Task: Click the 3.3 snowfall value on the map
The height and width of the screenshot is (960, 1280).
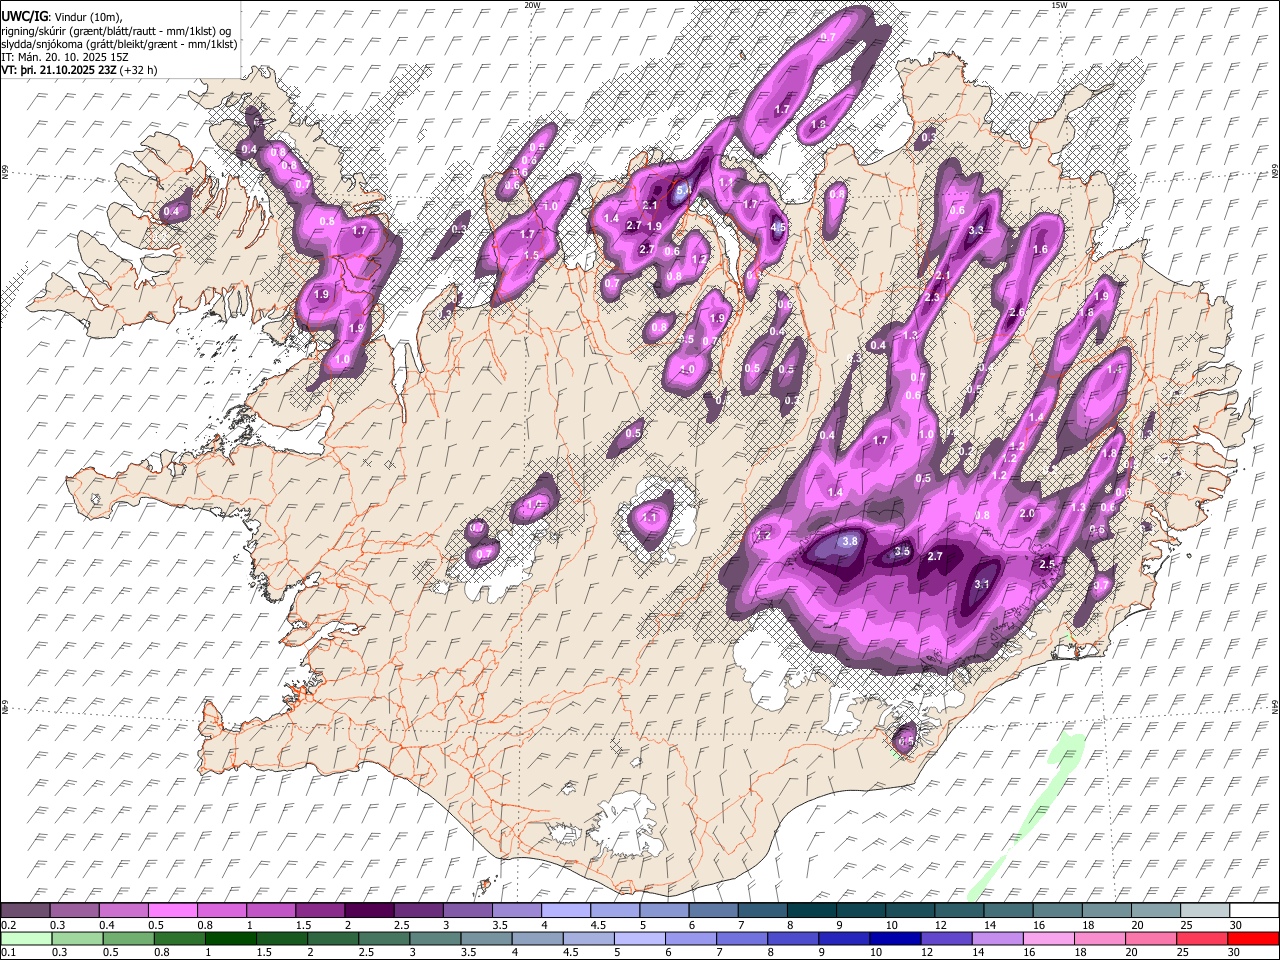Action: point(977,230)
